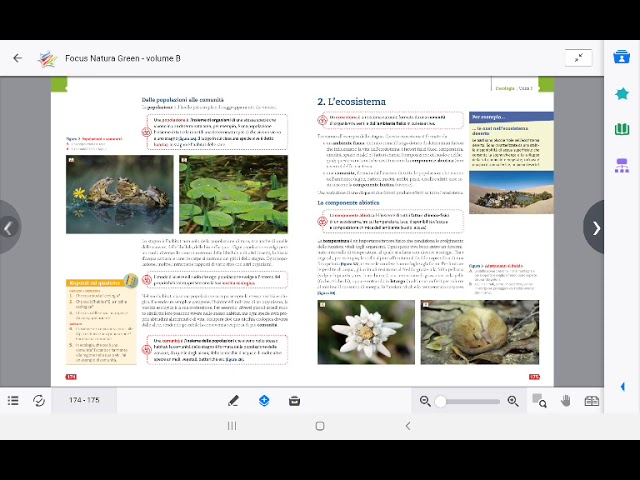Click the "Rispondi sul quaderno" orange box title
This screenshot has height=480, width=640.
pos(95,283)
